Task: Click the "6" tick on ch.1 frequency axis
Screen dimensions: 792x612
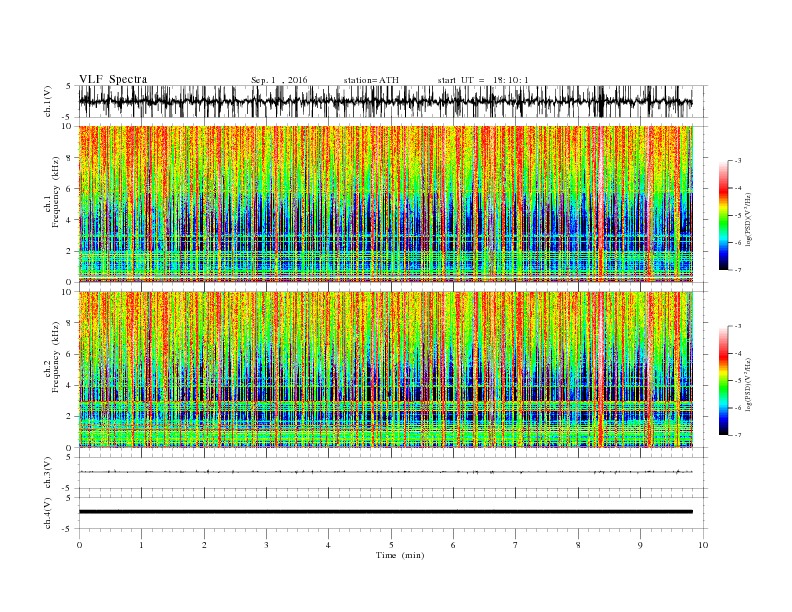Action: pos(70,188)
